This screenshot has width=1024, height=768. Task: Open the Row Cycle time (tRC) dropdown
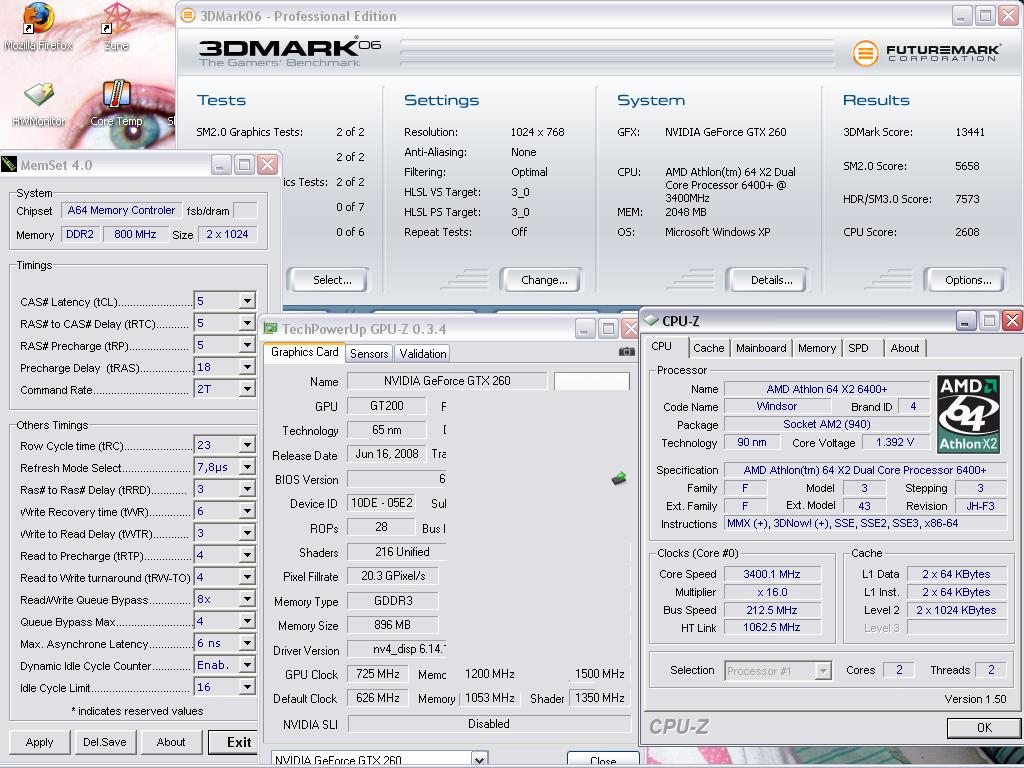click(247, 445)
